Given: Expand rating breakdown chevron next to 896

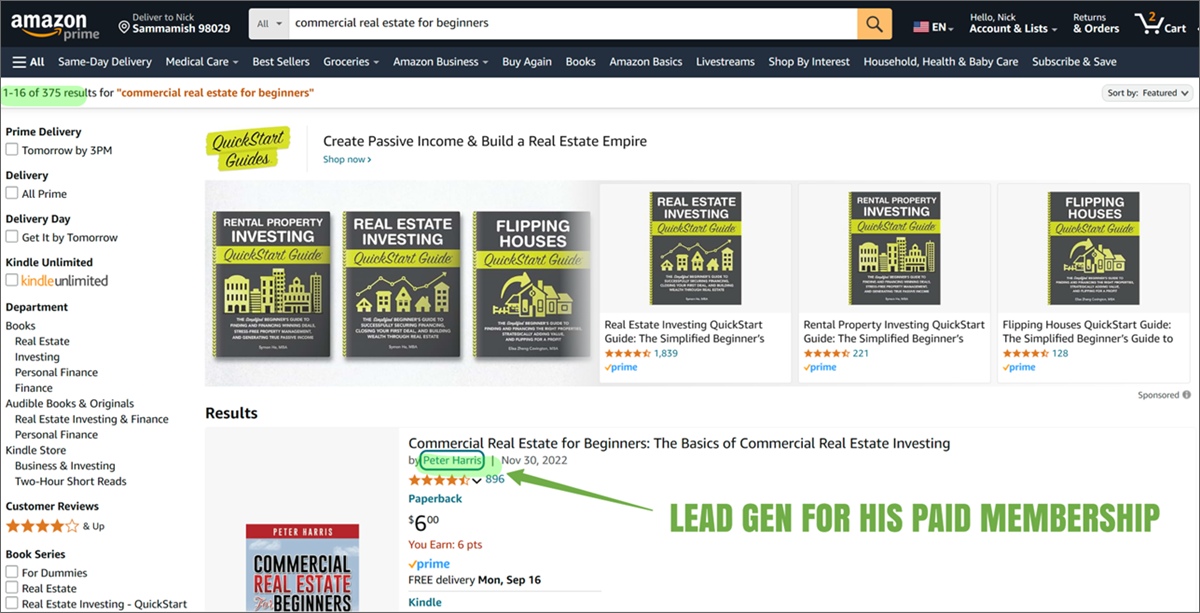Looking at the screenshot, I should [x=477, y=481].
